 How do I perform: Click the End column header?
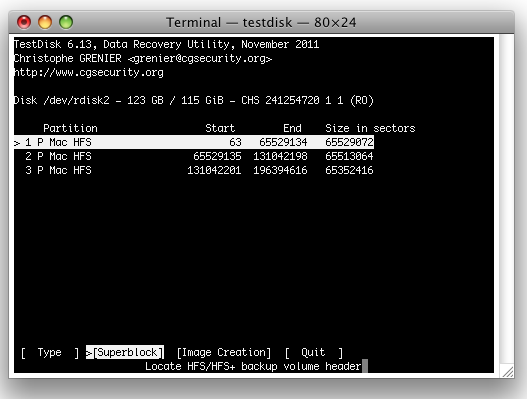(x=292, y=128)
